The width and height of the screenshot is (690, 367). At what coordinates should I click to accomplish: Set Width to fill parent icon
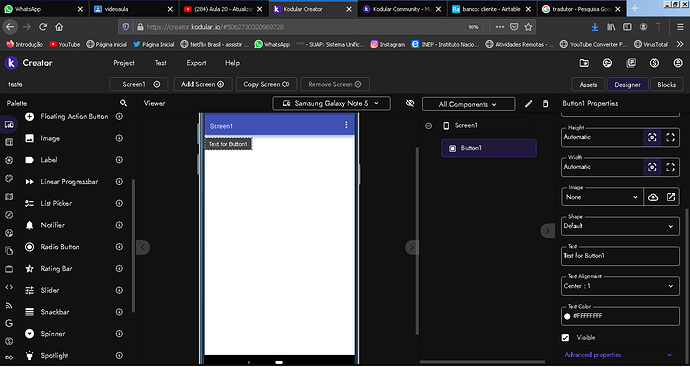click(x=670, y=167)
